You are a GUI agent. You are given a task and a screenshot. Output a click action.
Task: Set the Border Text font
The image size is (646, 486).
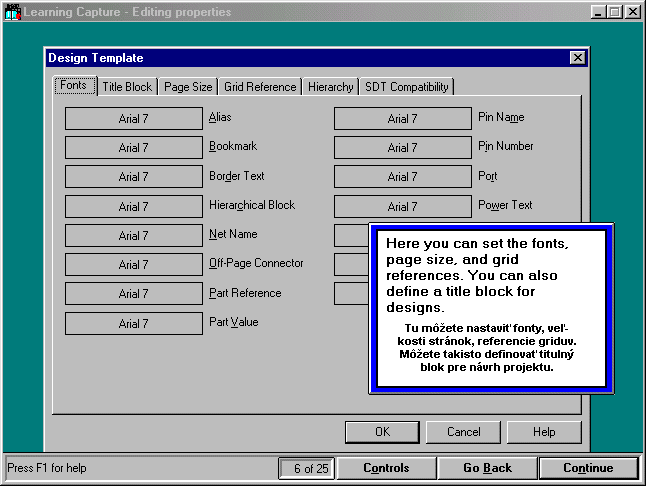coord(133,177)
